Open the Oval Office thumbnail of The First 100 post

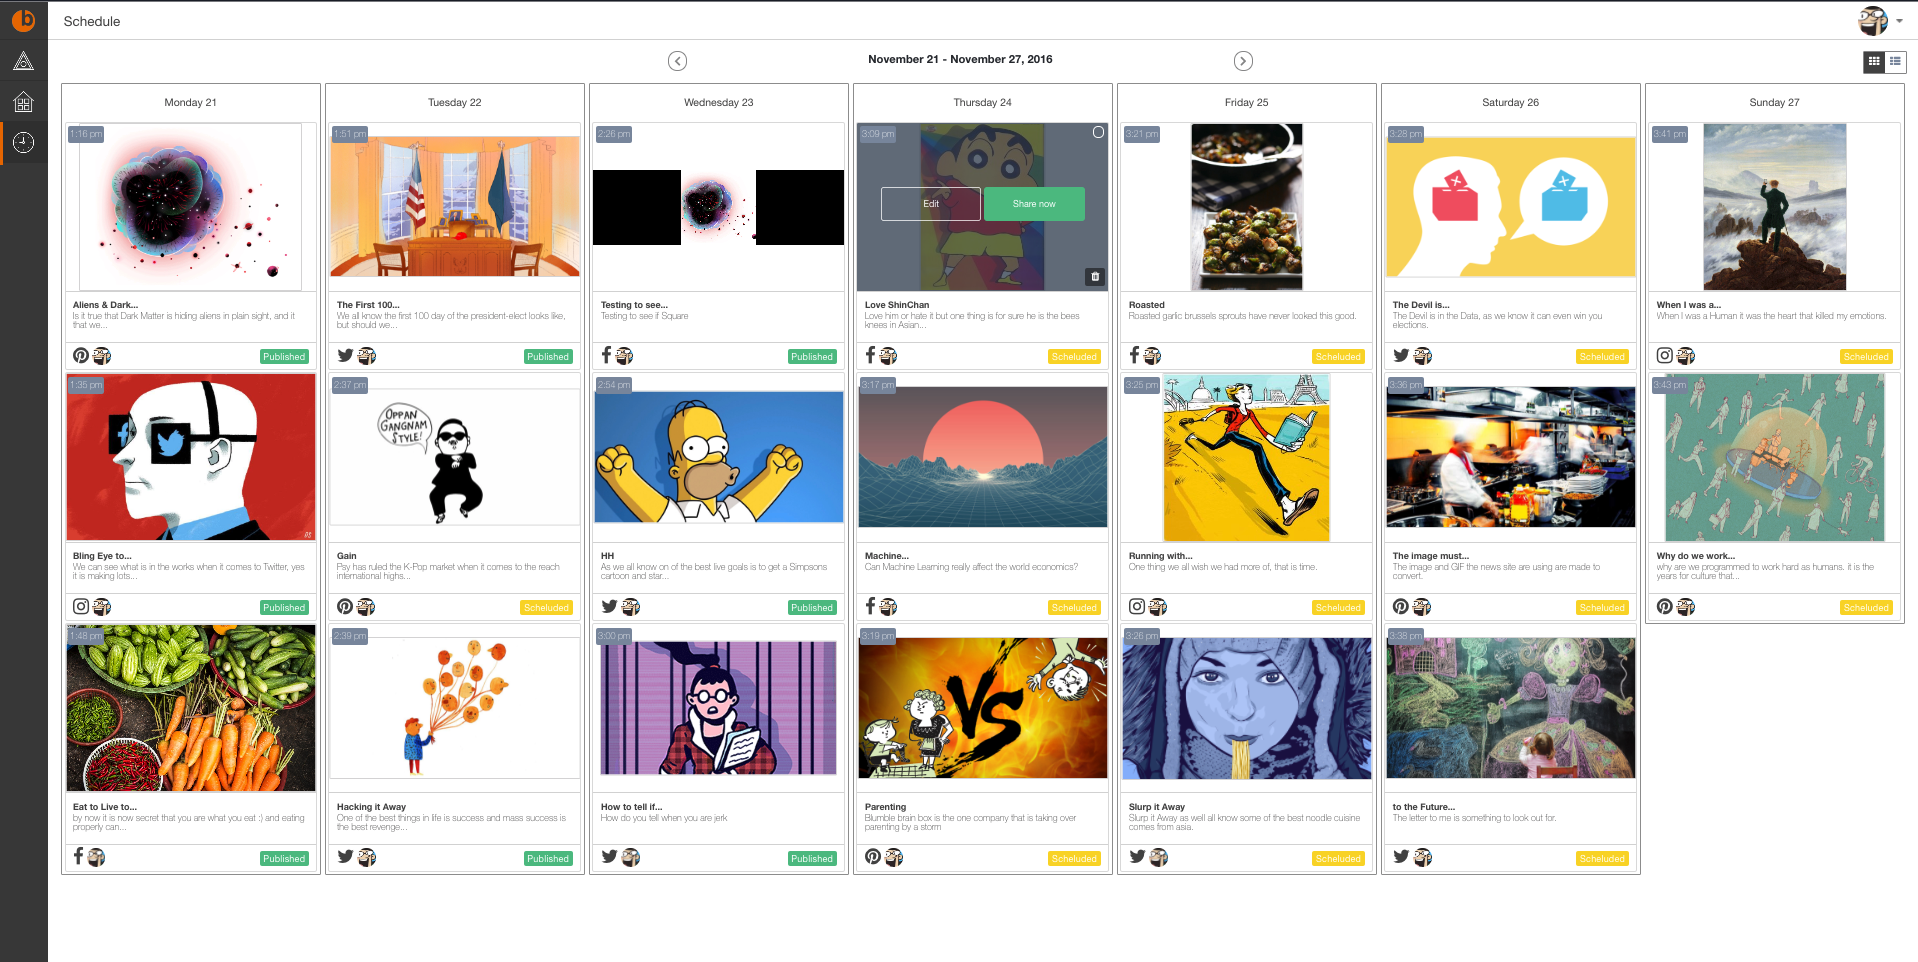coord(455,207)
